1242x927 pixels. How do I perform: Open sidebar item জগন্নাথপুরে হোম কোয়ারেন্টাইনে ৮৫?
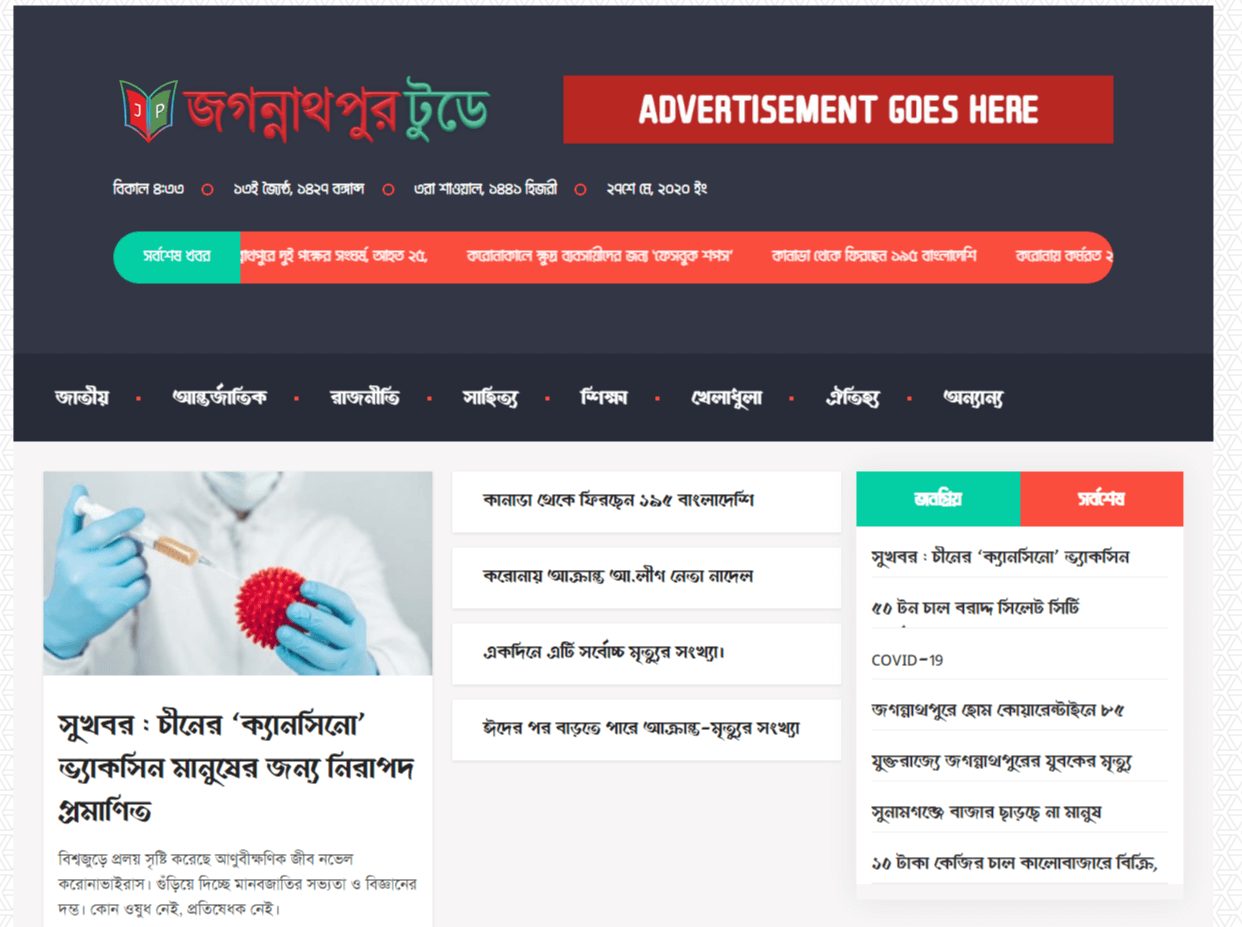997,710
